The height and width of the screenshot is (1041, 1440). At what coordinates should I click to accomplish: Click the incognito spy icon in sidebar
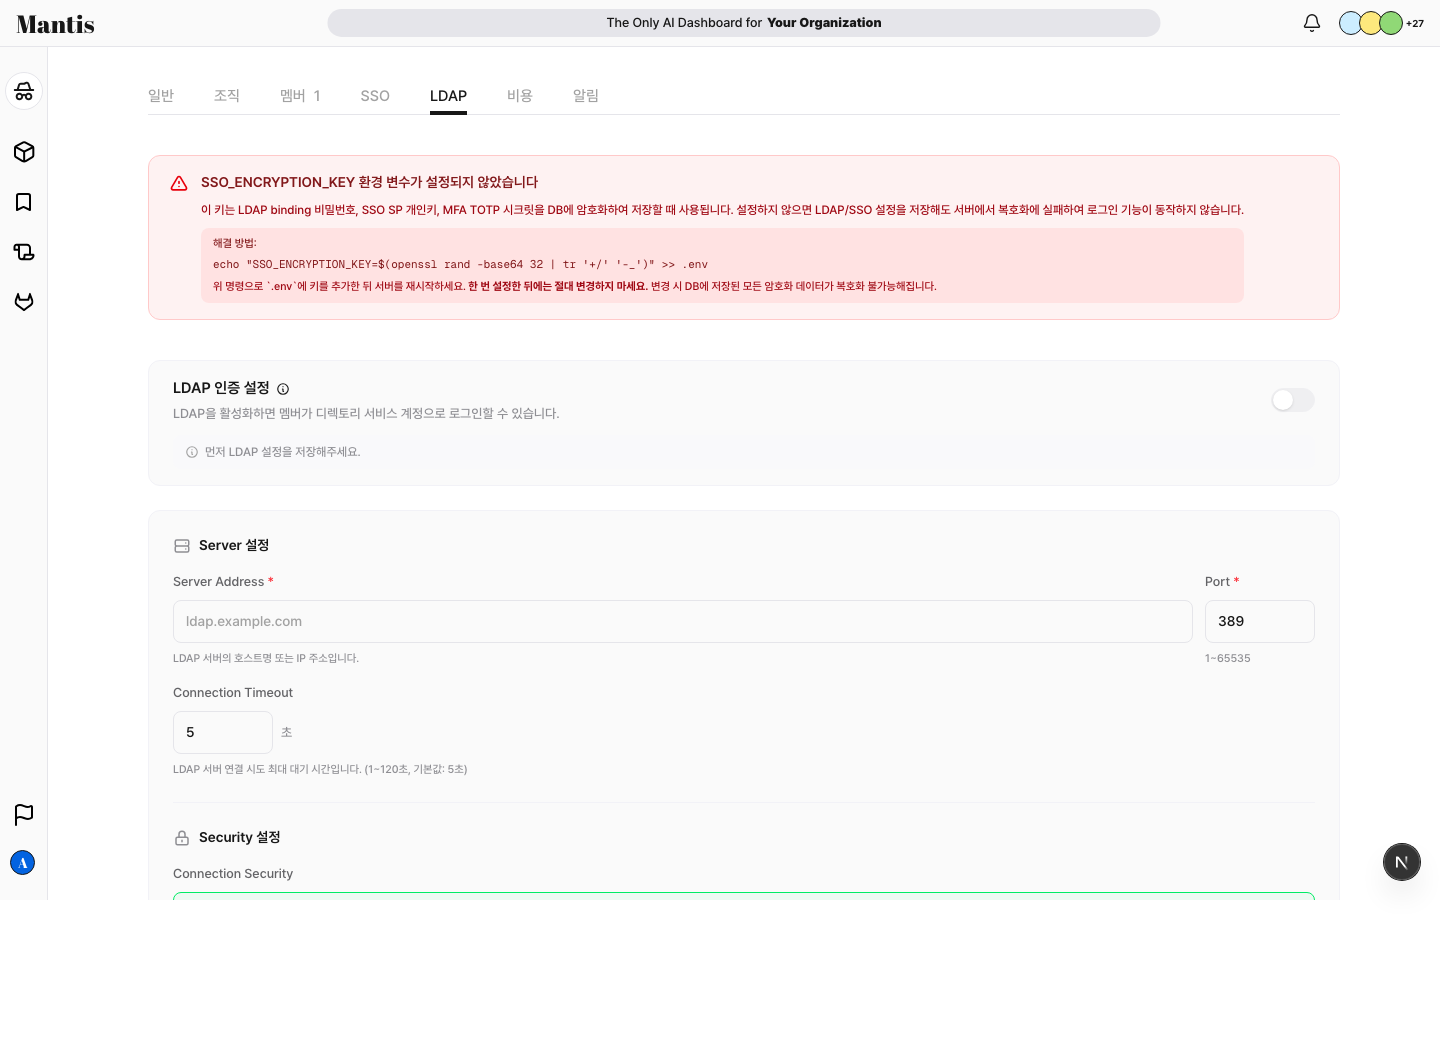[x=24, y=91]
